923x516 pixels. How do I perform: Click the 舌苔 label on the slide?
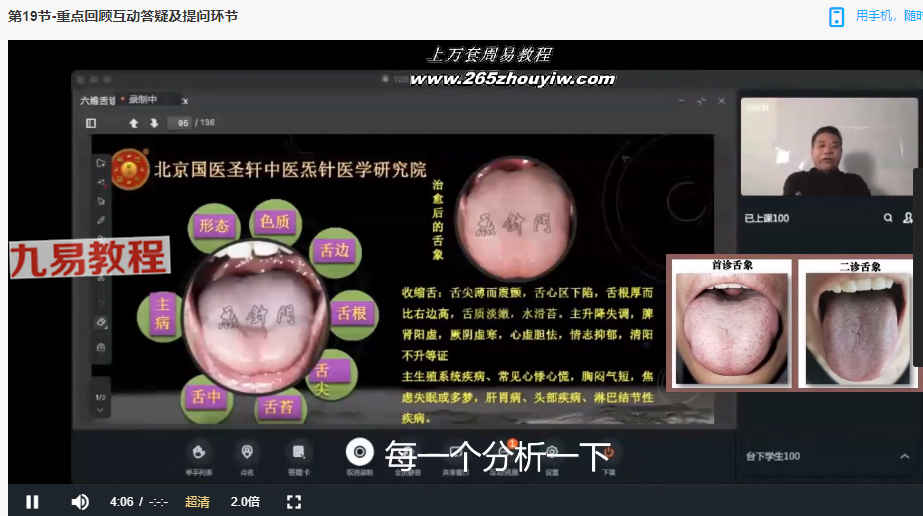click(x=279, y=407)
